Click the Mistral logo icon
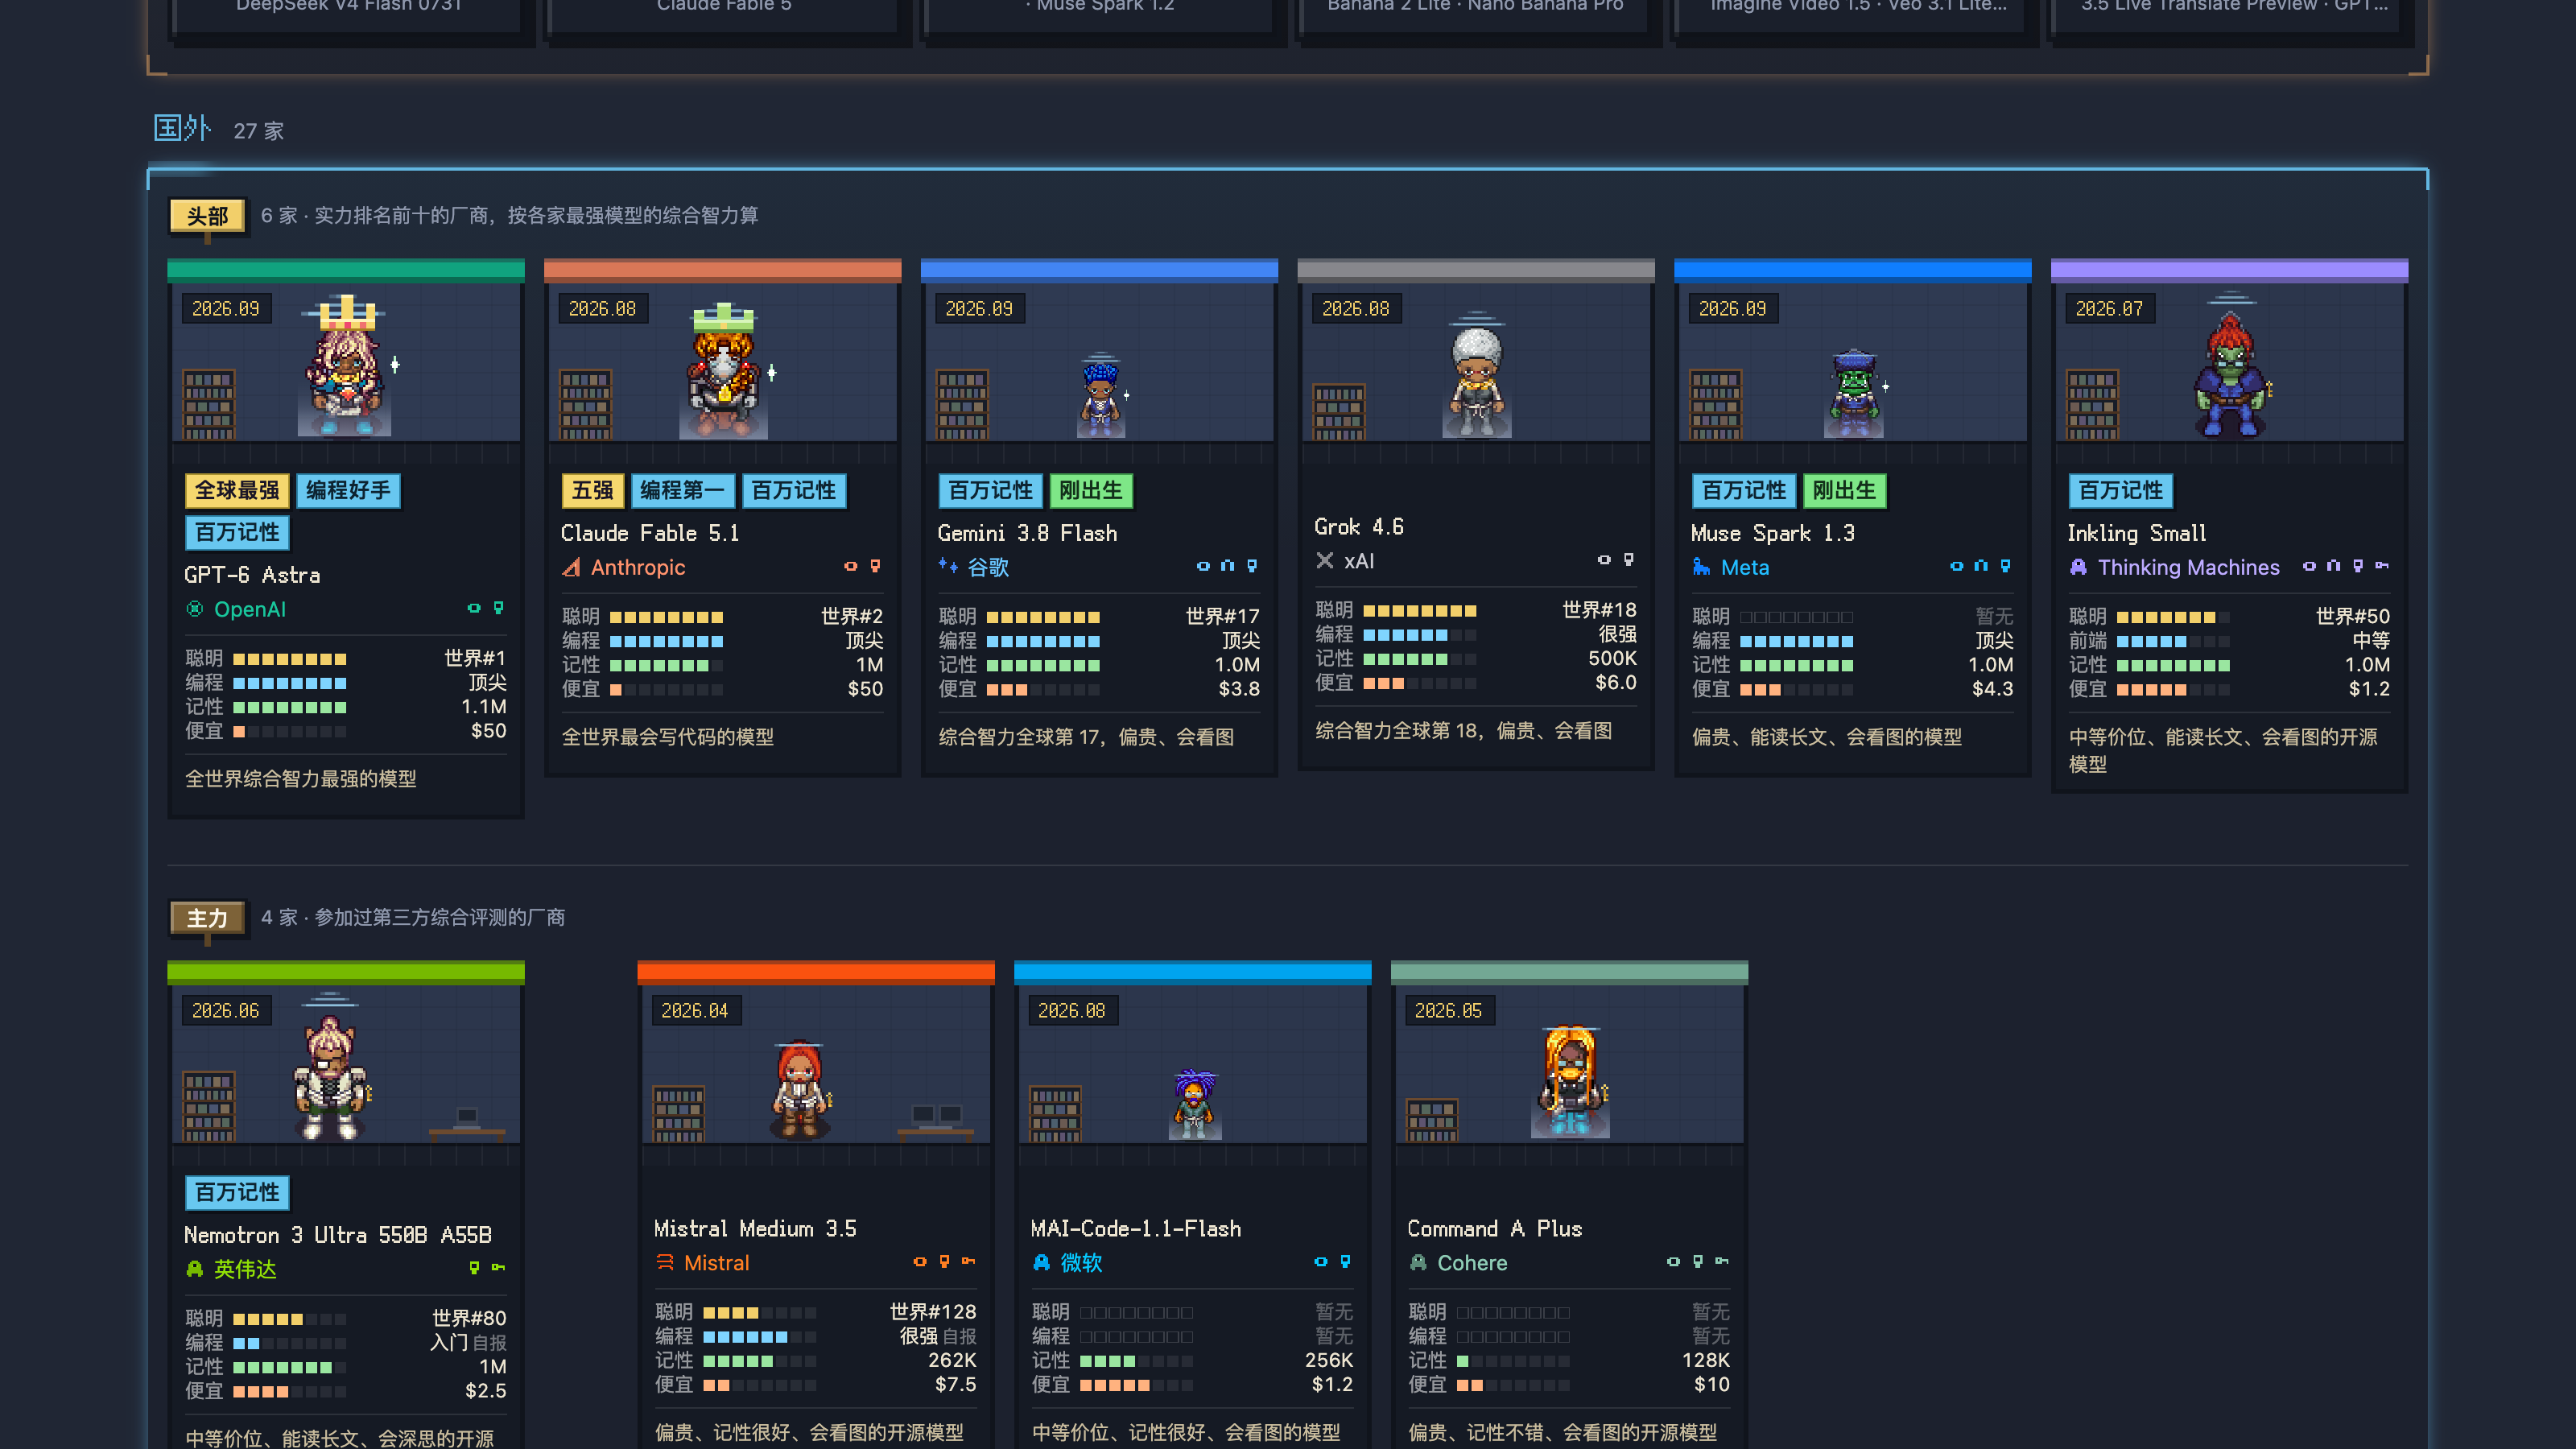The height and width of the screenshot is (1449, 2576). [x=665, y=1262]
